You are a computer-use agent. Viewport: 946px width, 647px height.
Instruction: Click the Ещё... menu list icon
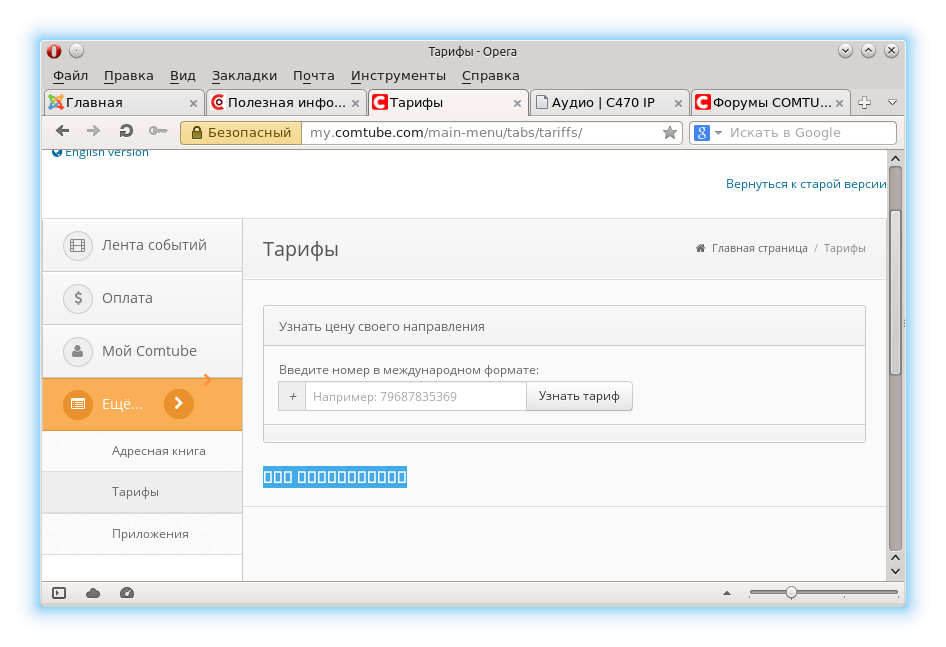(x=78, y=404)
